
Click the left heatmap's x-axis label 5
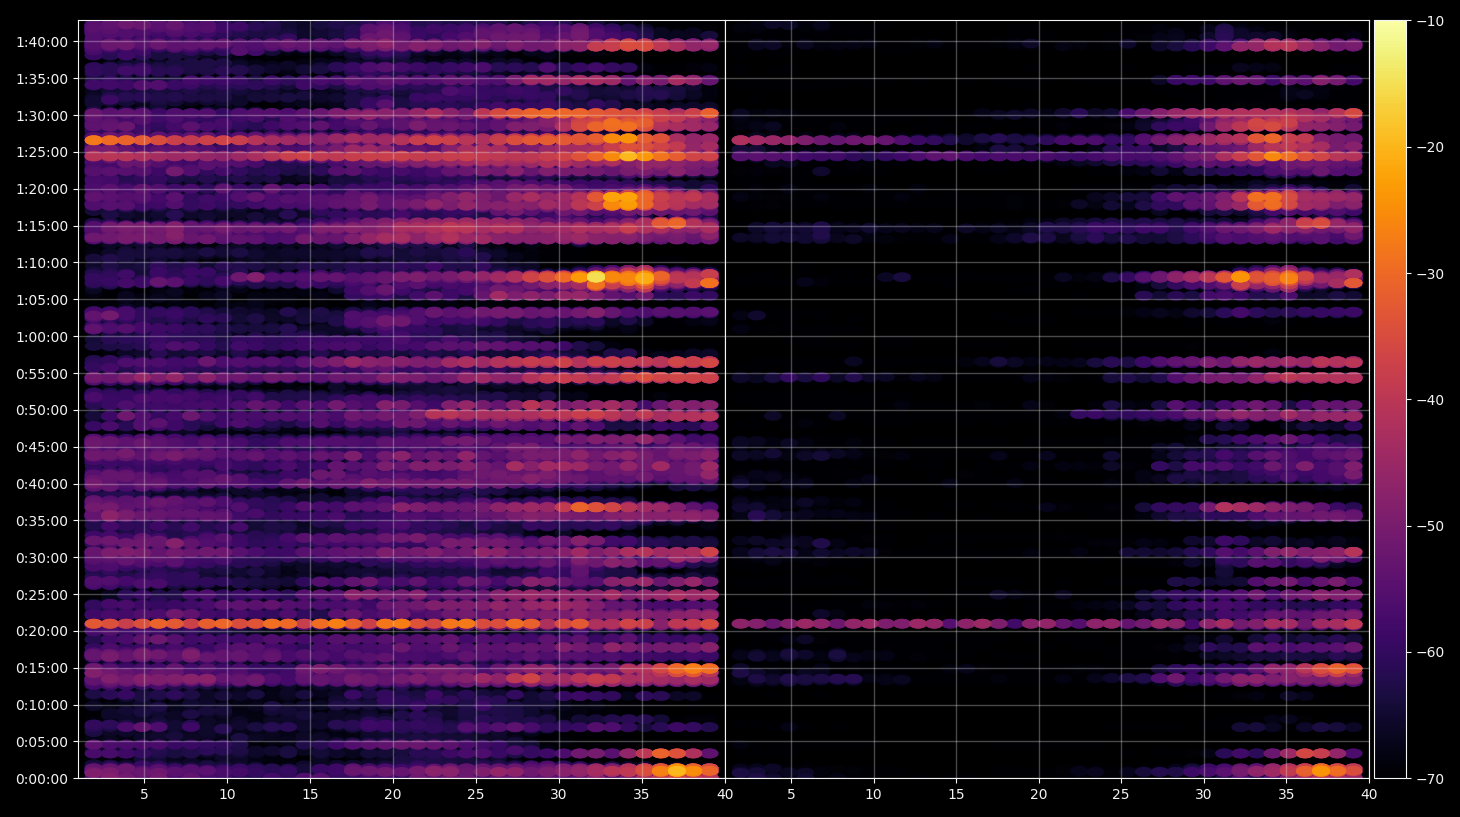(144, 795)
